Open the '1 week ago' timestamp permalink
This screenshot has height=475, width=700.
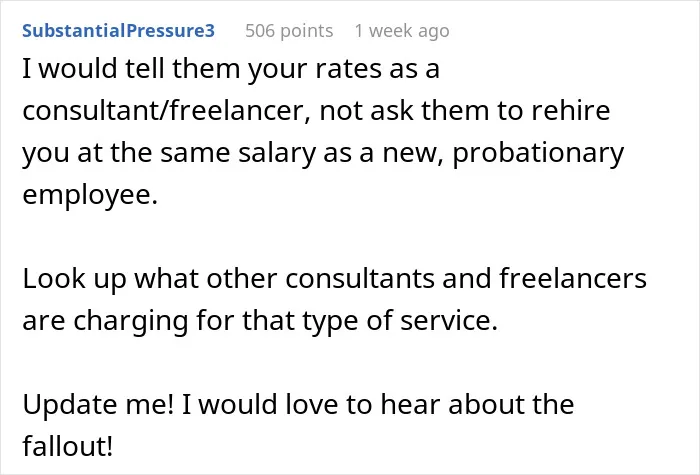[402, 31]
